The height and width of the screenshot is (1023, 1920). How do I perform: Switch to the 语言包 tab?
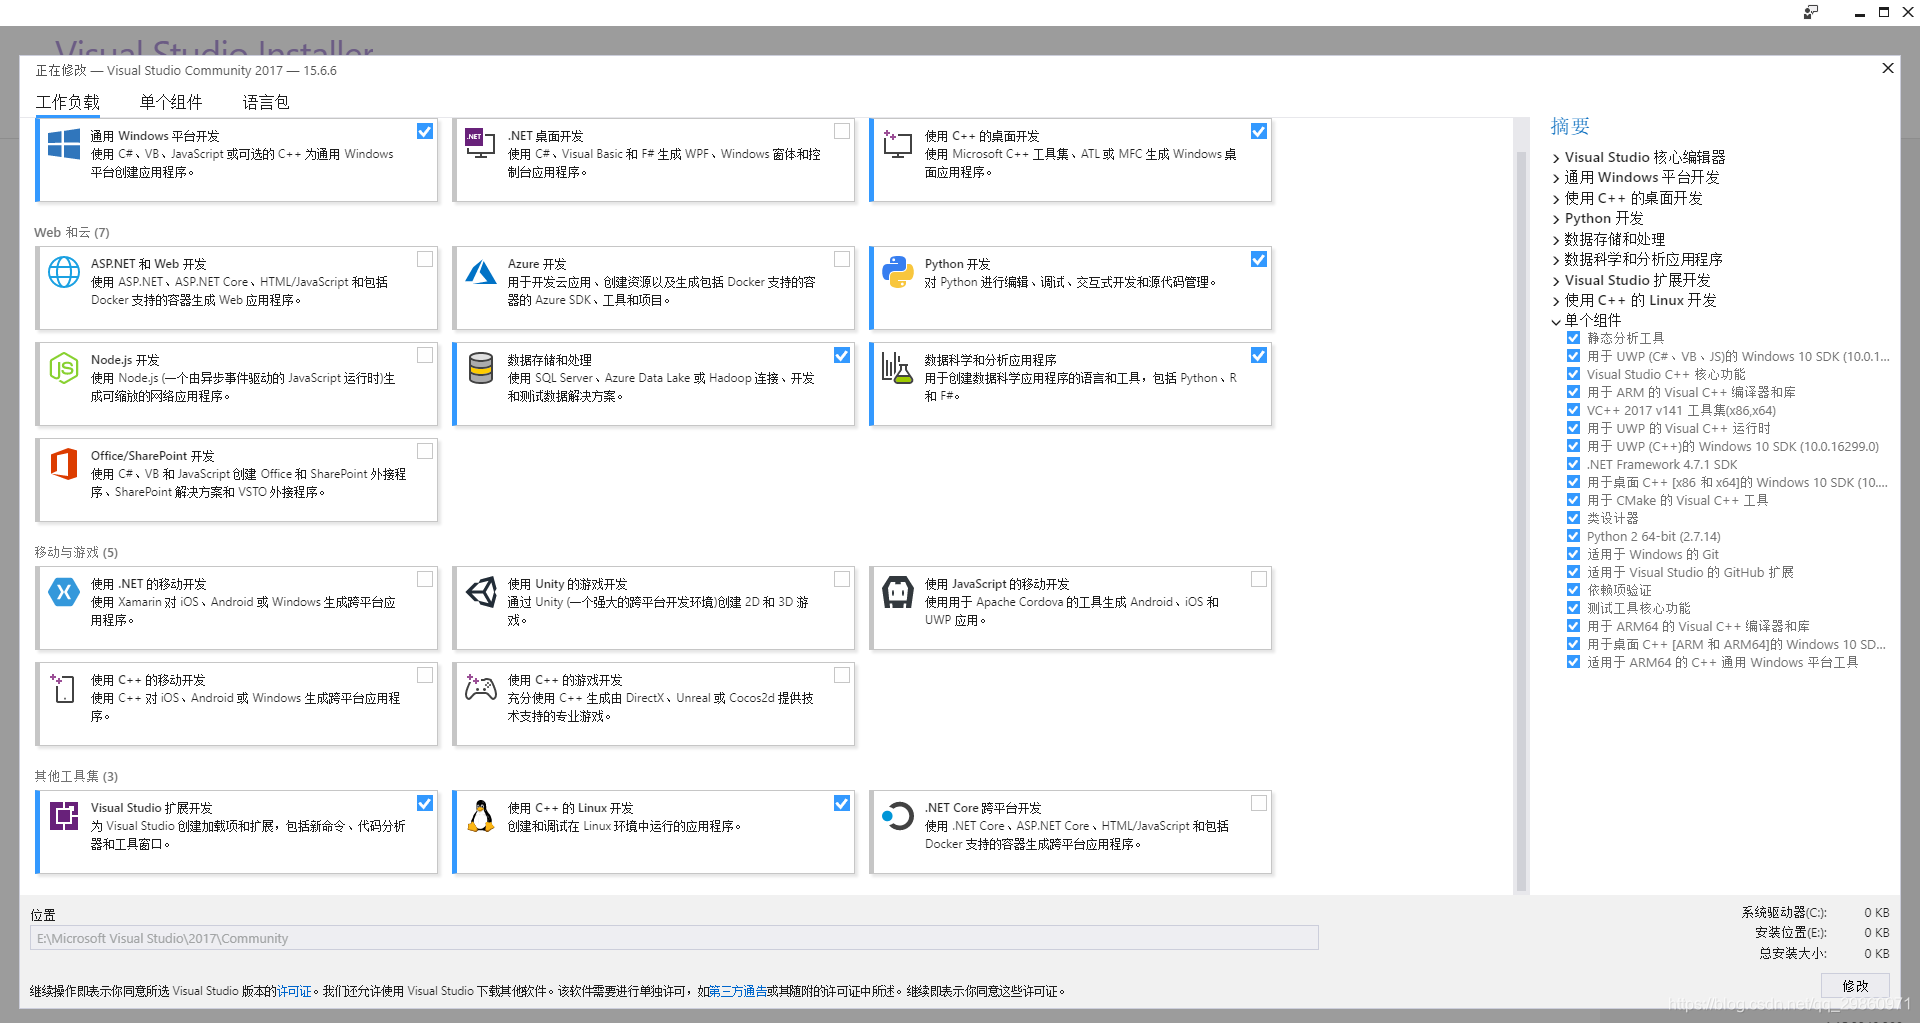pos(266,102)
